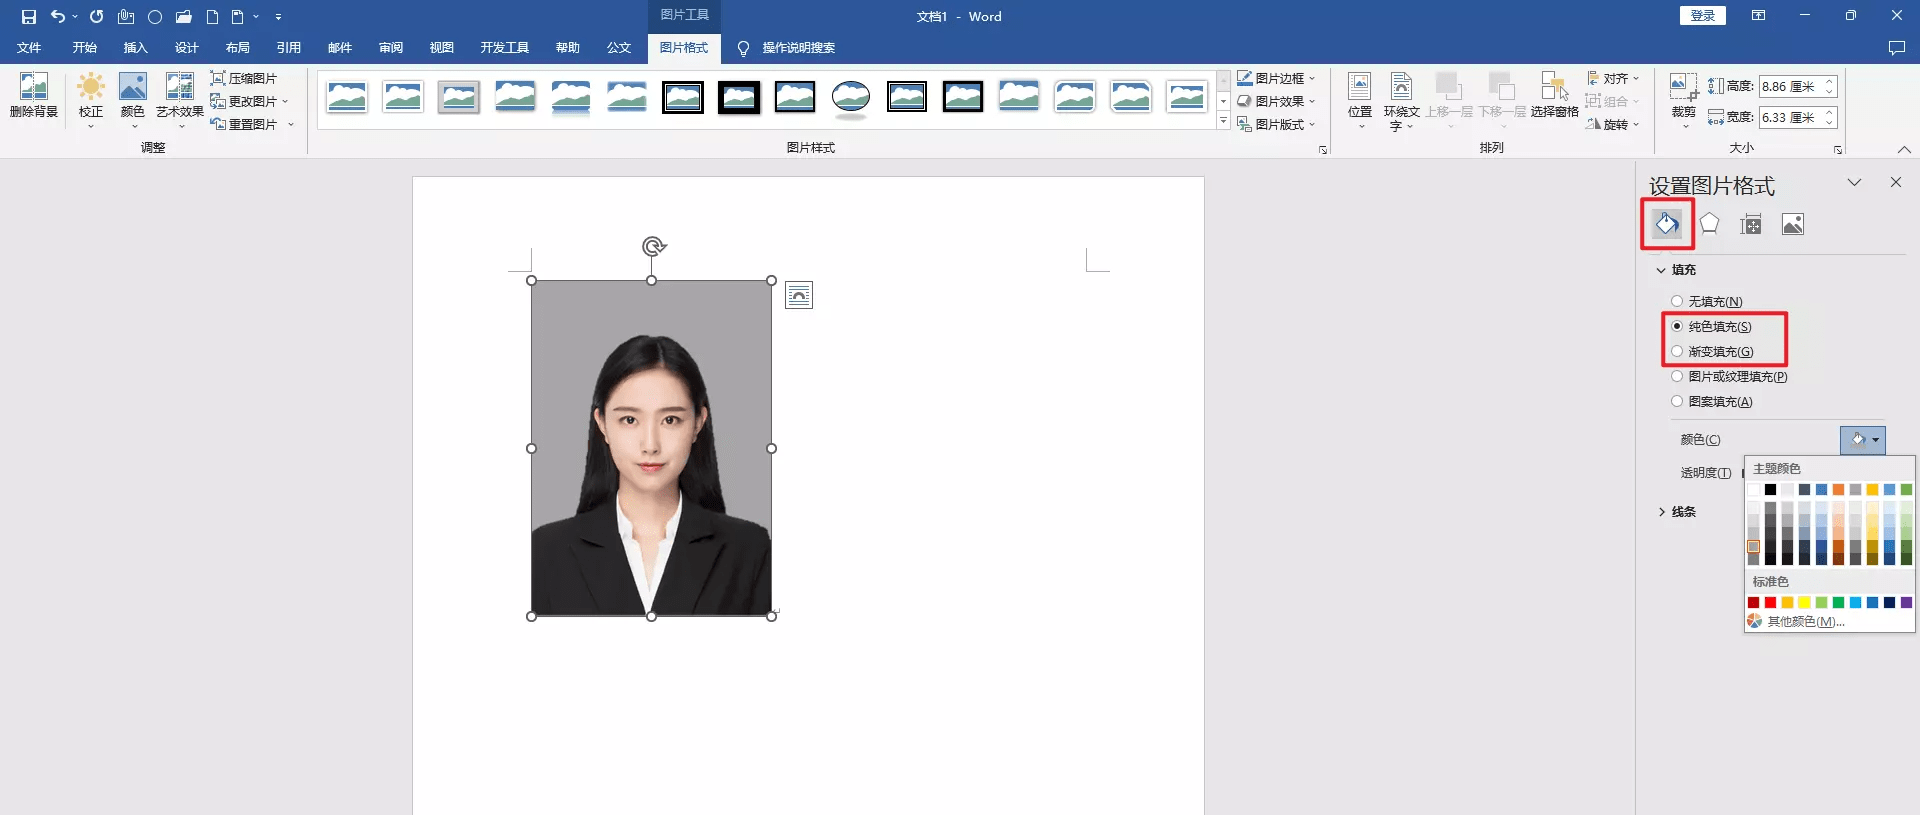
Task: Pick the purple standard color swatch
Action: coord(1906,602)
